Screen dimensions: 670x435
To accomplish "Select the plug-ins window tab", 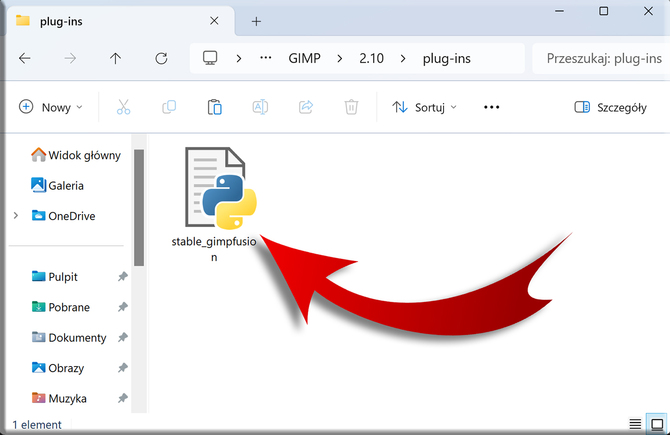I will coord(119,21).
